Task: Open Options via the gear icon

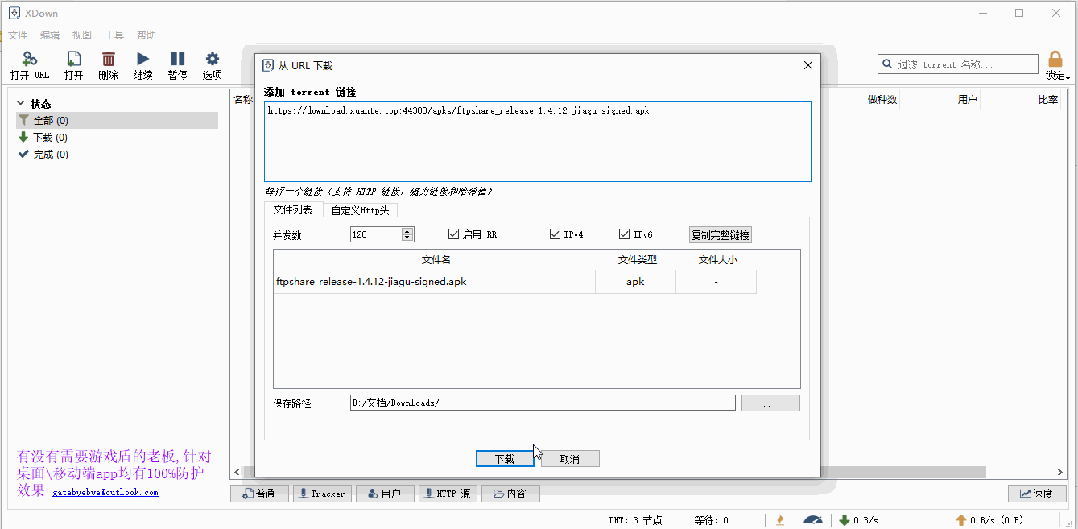Action: click(x=212, y=60)
